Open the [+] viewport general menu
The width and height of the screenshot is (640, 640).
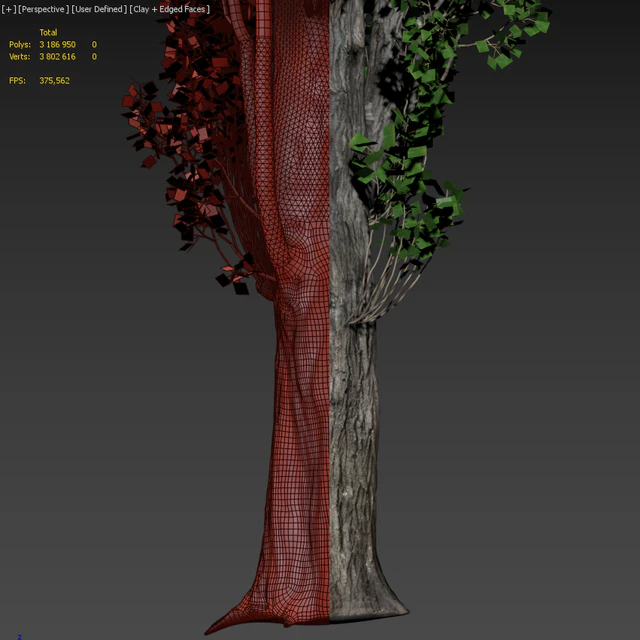(x=9, y=9)
